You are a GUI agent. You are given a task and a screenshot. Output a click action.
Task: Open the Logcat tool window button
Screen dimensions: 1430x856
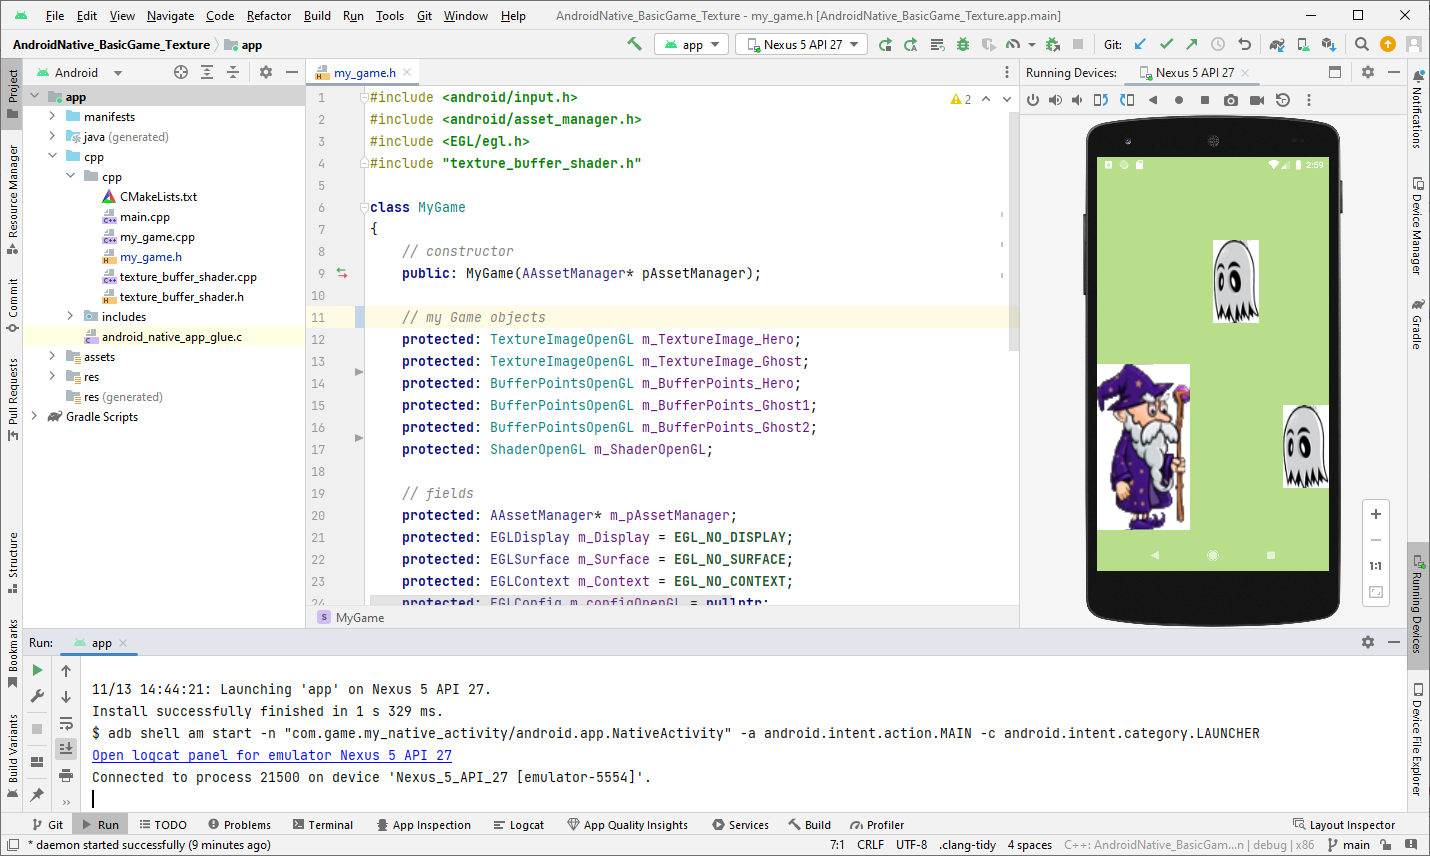click(x=519, y=825)
